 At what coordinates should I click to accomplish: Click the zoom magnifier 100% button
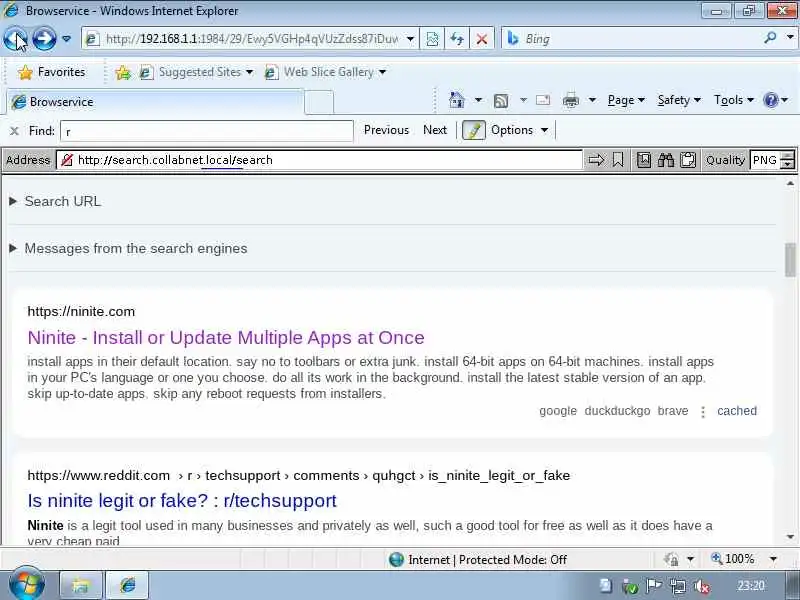pyautogui.click(x=733, y=560)
